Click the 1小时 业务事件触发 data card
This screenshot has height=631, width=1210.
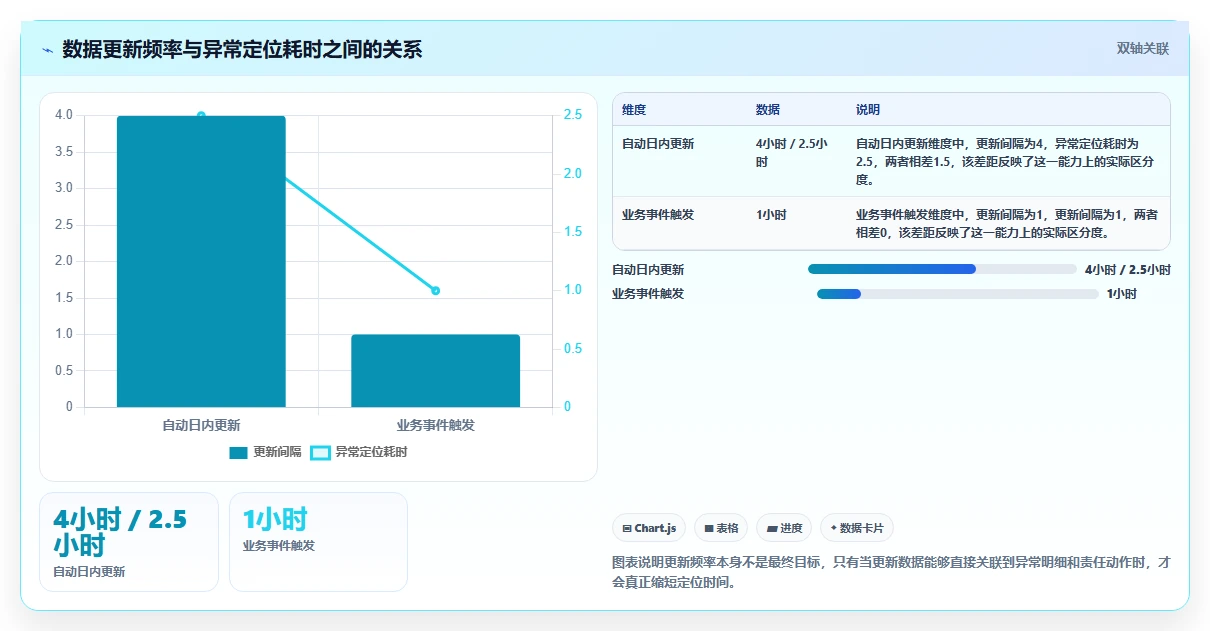click(318, 542)
